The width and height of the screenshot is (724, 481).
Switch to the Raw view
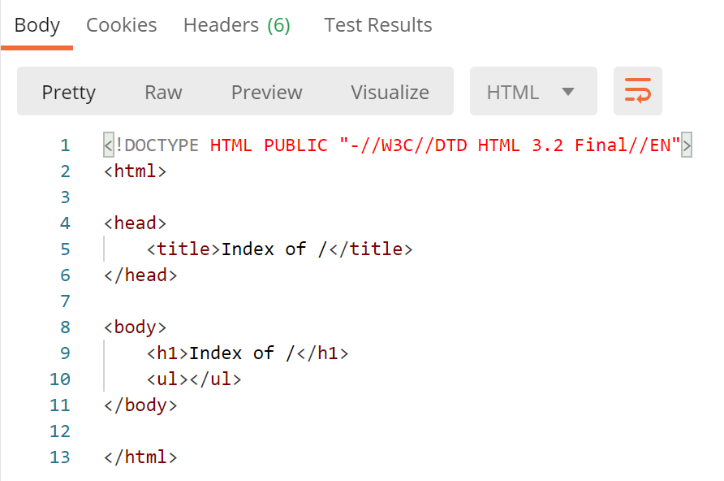(163, 92)
